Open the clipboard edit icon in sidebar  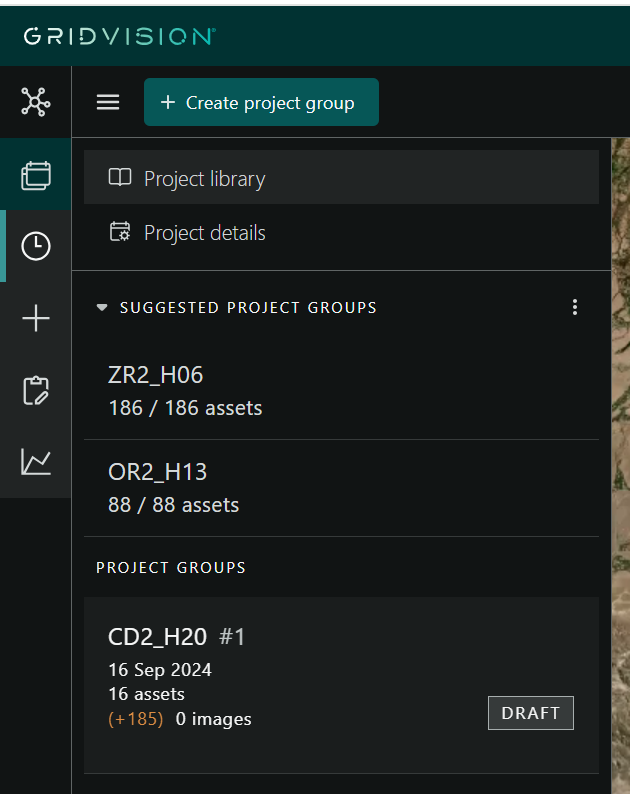point(35,390)
